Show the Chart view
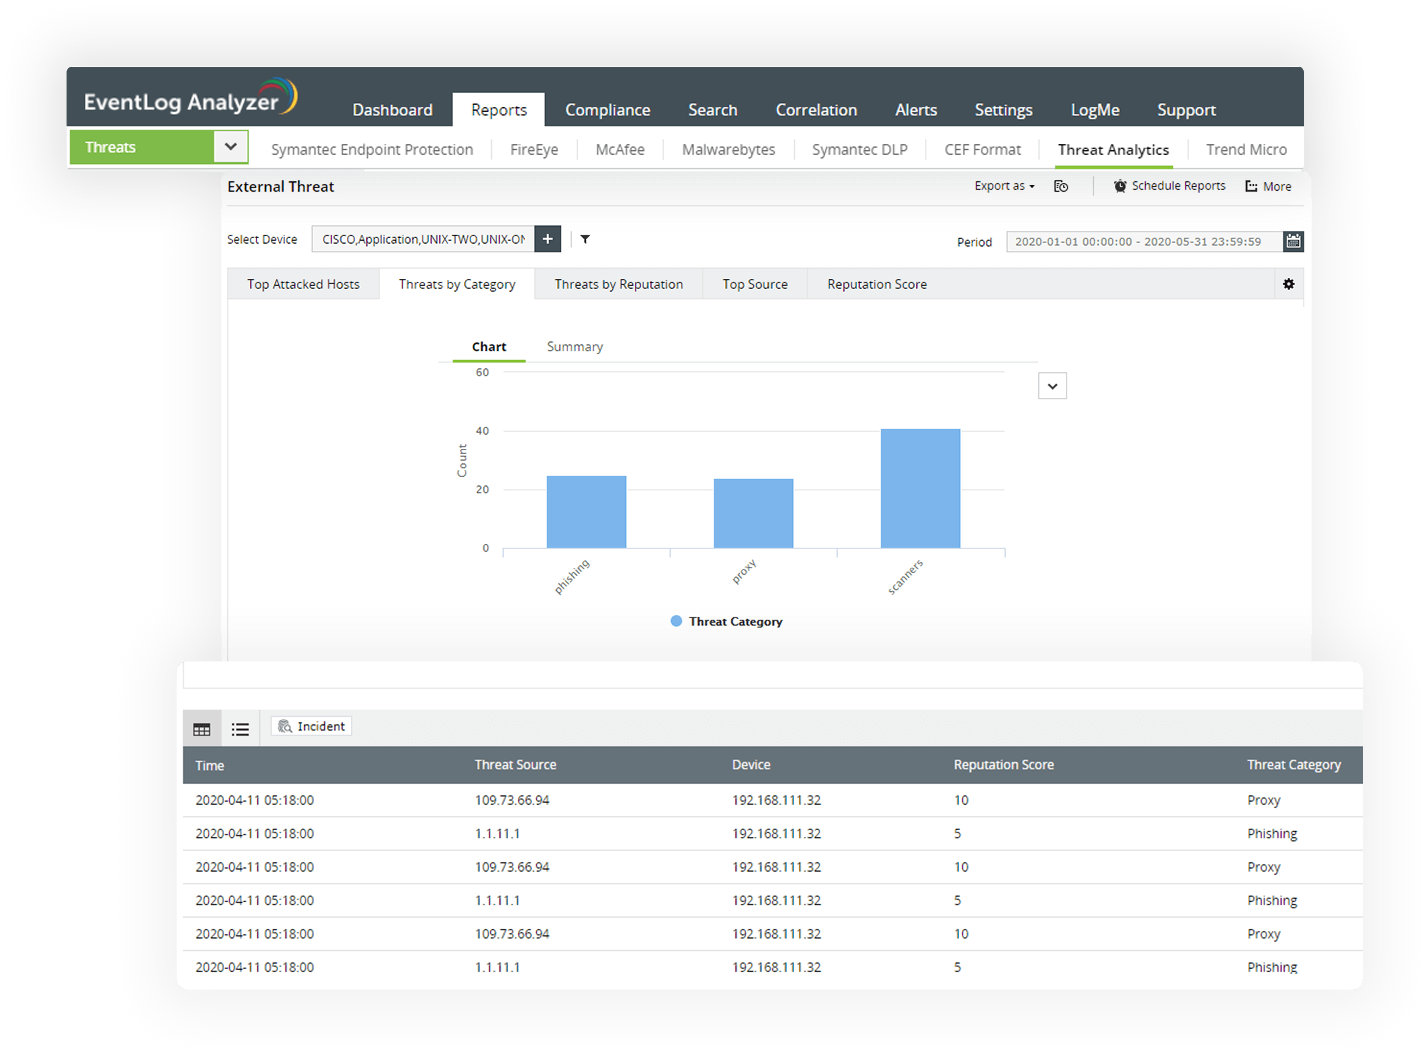 point(489,347)
